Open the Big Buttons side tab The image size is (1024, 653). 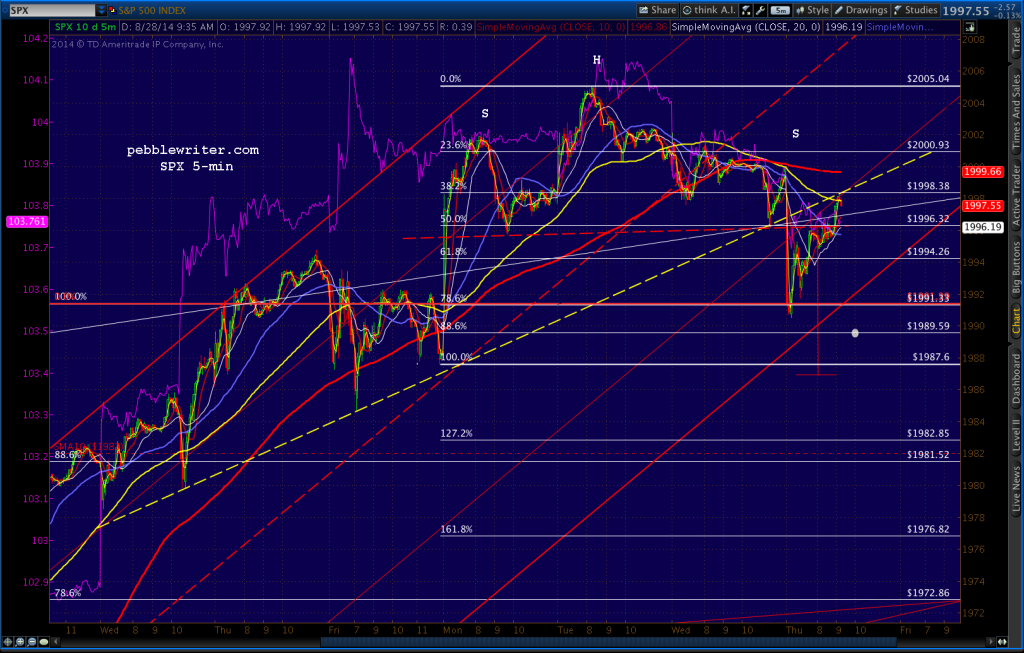coord(1016,266)
